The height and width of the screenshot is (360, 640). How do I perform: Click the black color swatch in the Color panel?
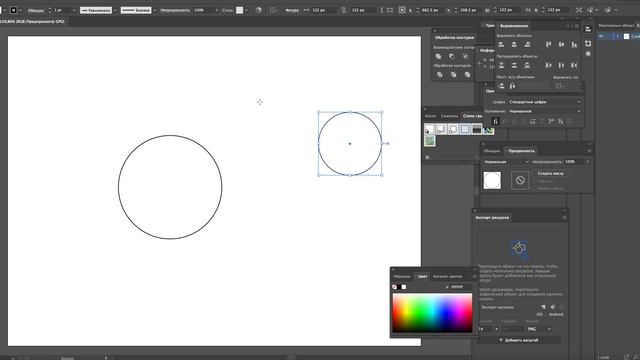click(399, 287)
